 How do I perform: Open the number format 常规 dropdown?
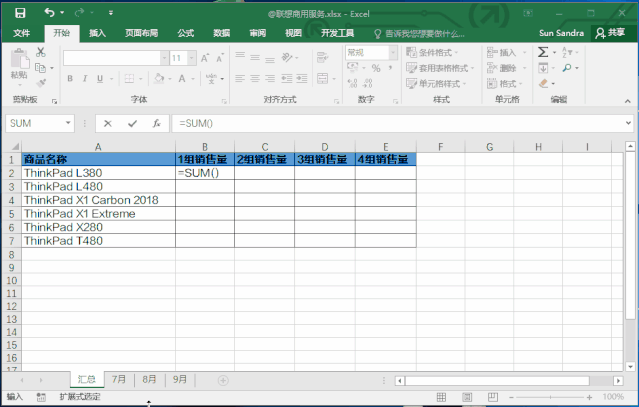393,53
